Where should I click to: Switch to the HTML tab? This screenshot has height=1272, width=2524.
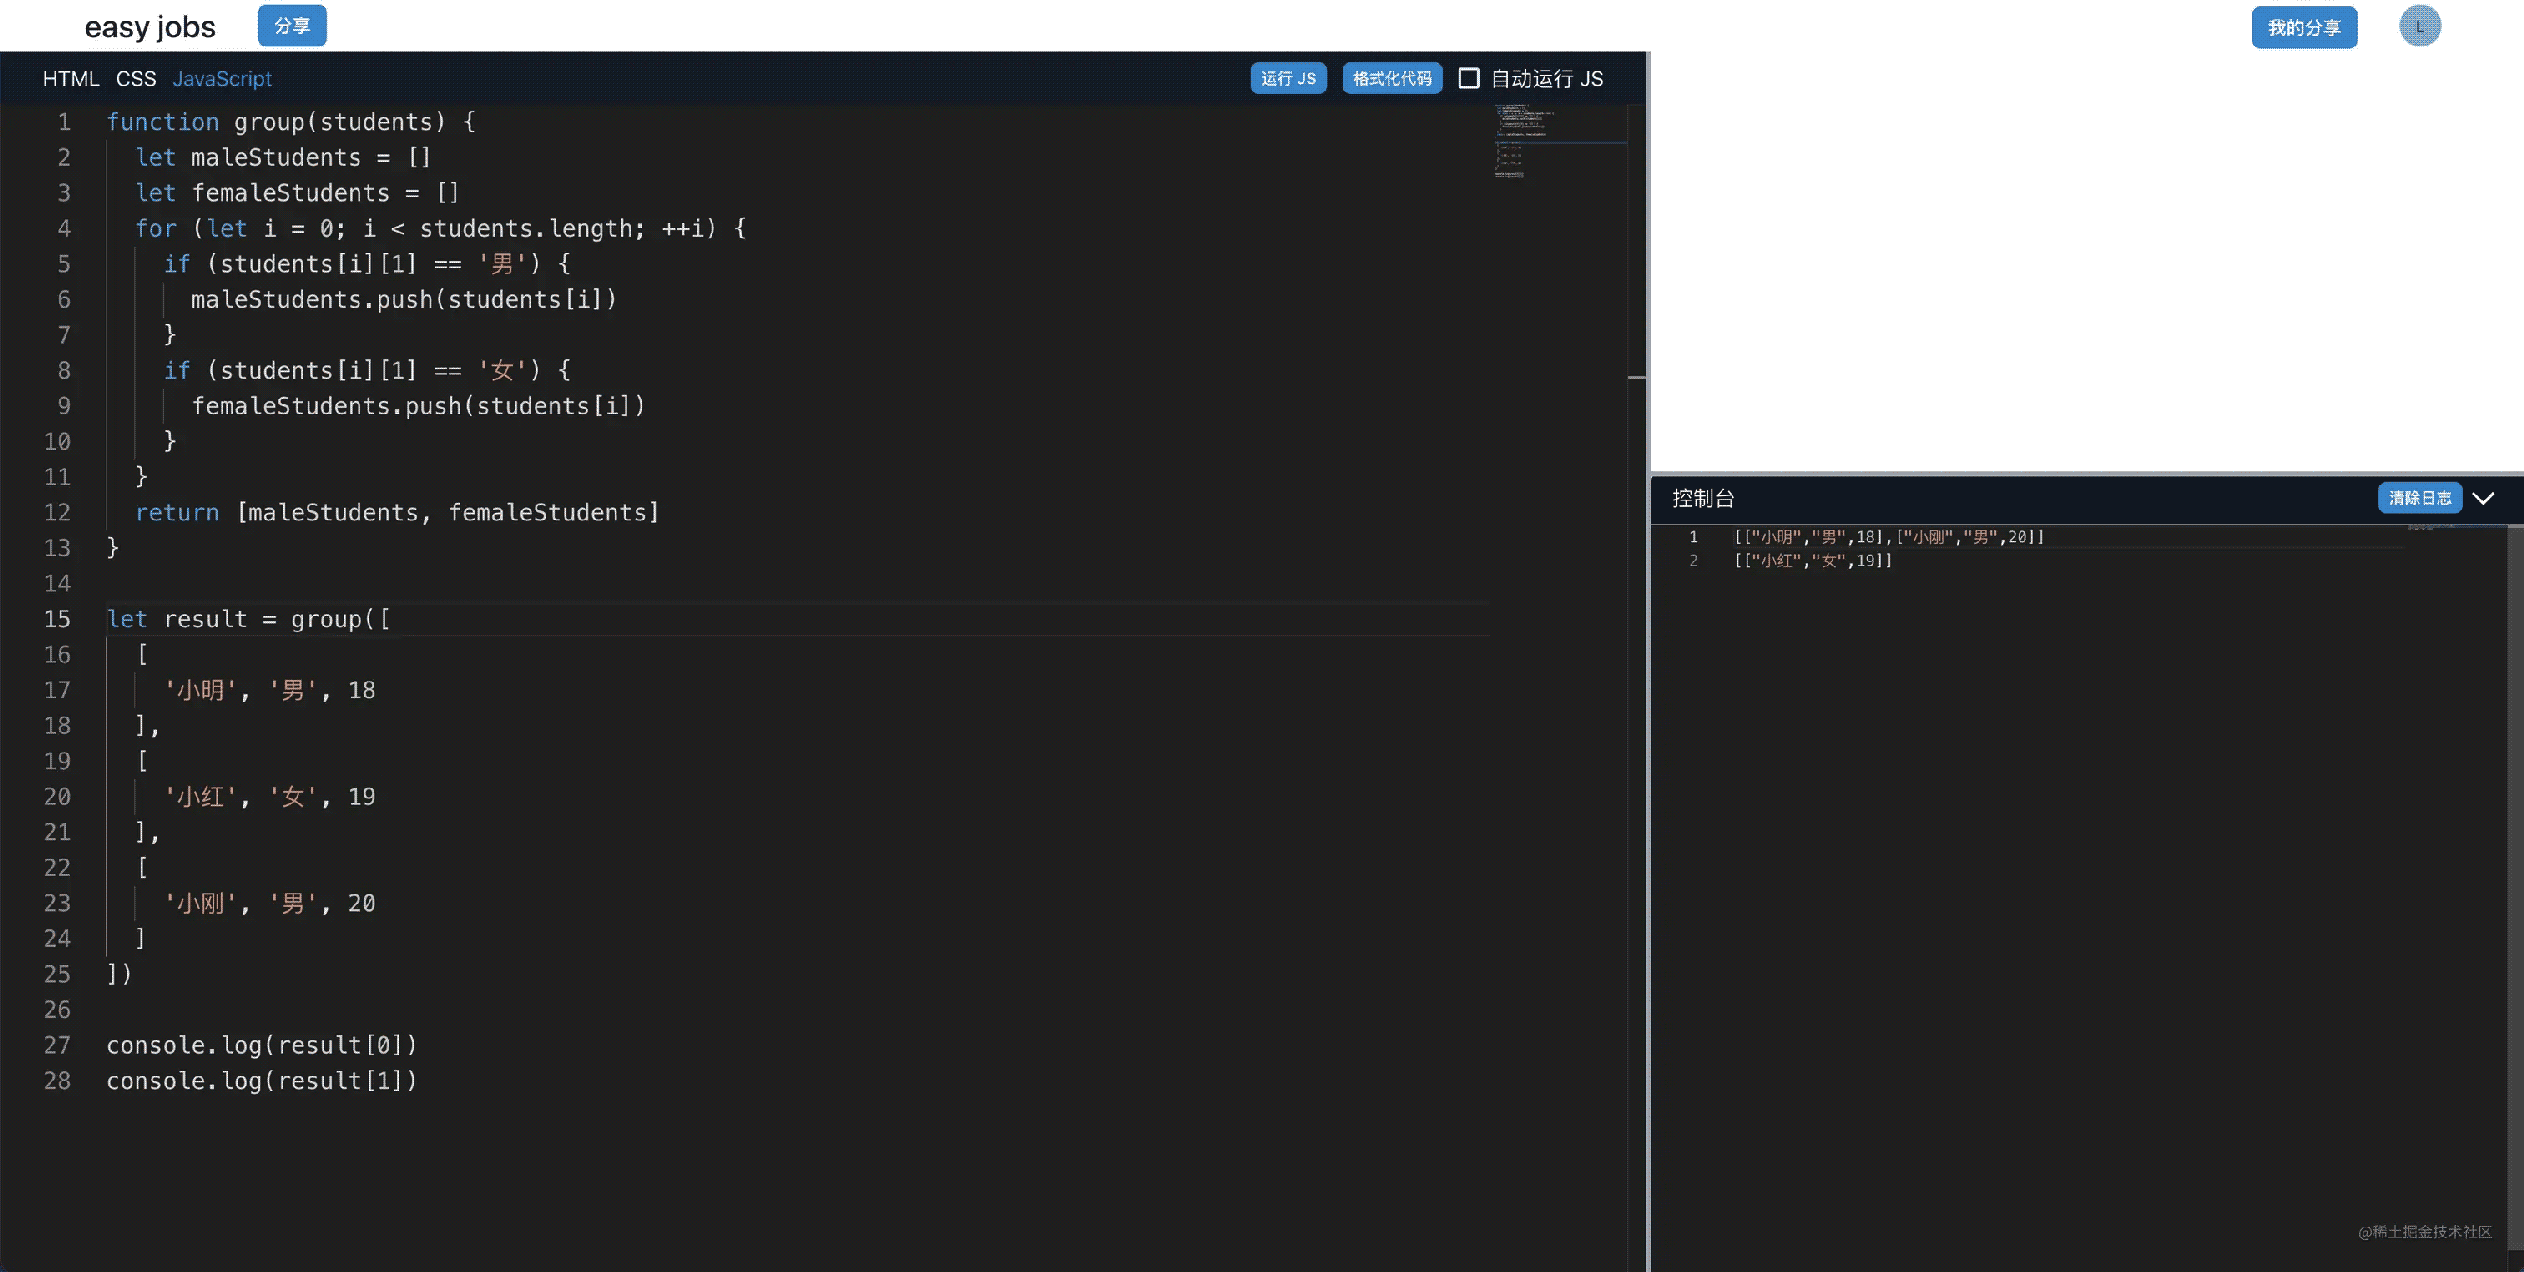pos(70,78)
